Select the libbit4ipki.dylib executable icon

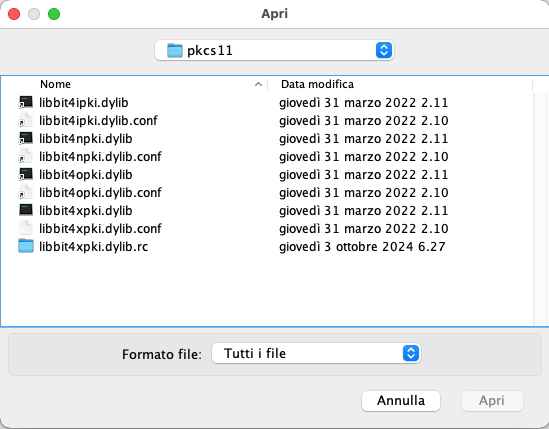[x=26, y=102]
